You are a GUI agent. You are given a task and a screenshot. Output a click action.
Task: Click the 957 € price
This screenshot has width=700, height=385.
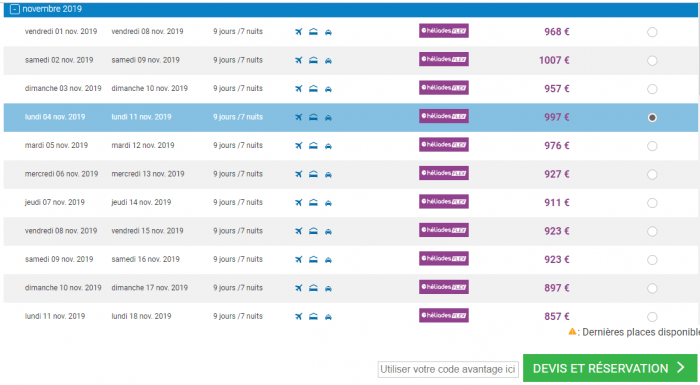(x=557, y=88)
